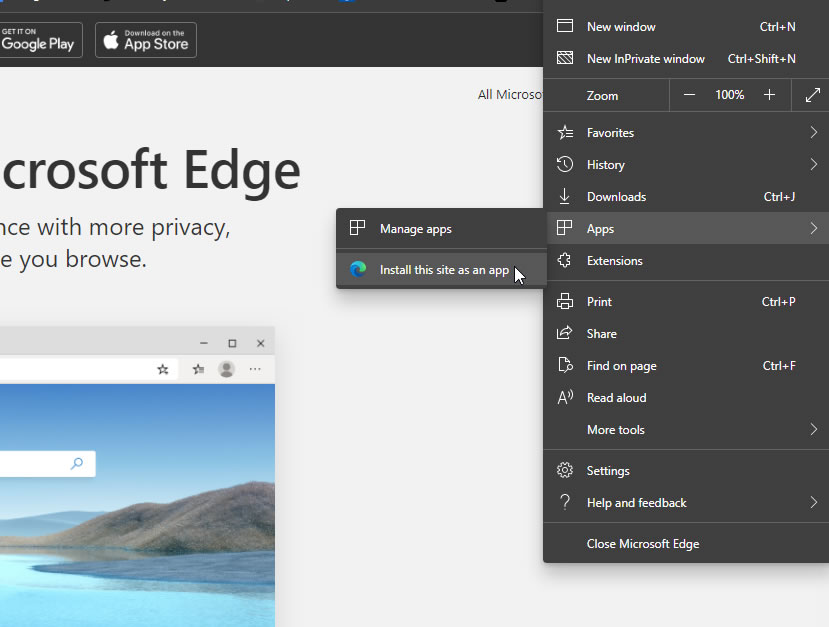Click the Apple logo on App Store badge
The height and width of the screenshot is (627, 829).
click(110, 40)
